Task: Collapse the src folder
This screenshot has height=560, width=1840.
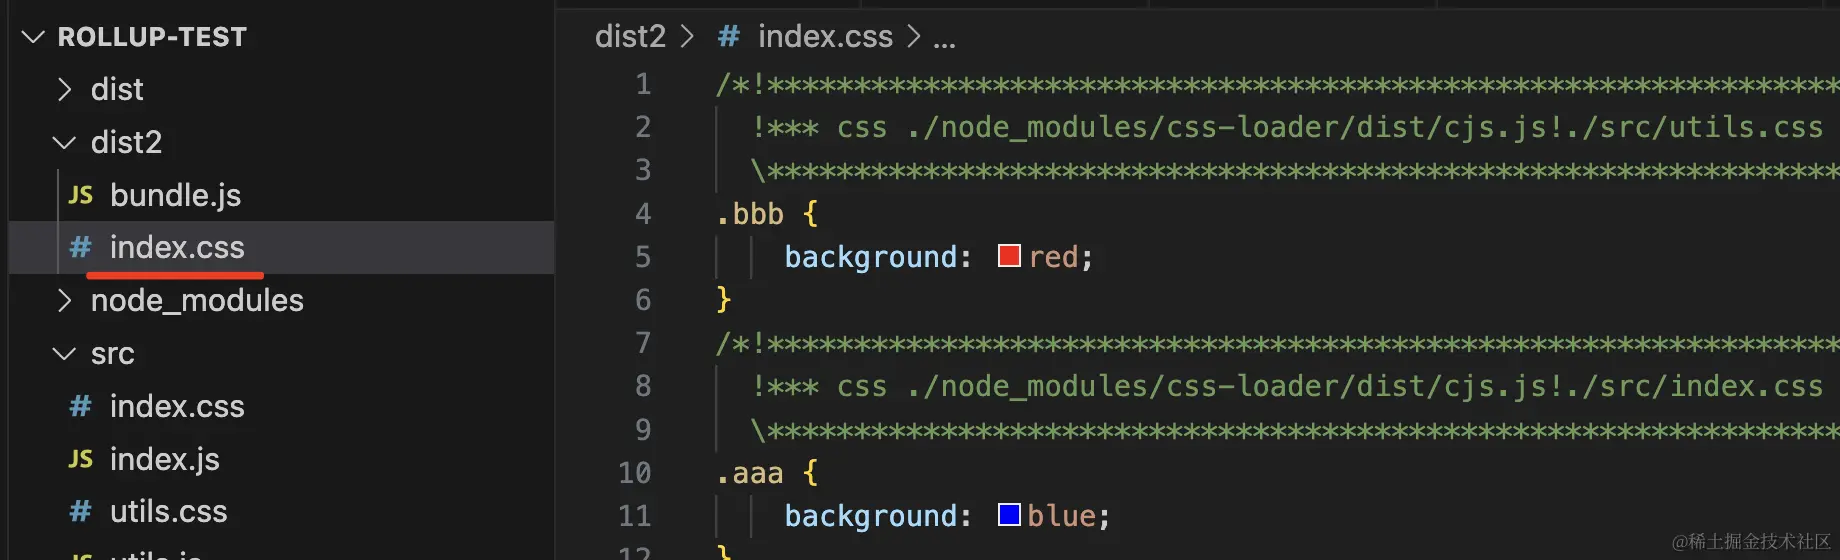Action: click(65, 354)
